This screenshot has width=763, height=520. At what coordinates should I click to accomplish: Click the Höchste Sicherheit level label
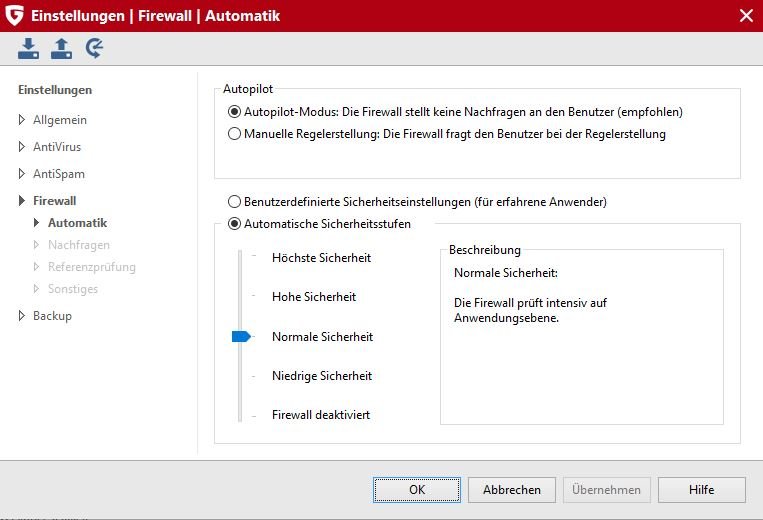(x=321, y=258)
